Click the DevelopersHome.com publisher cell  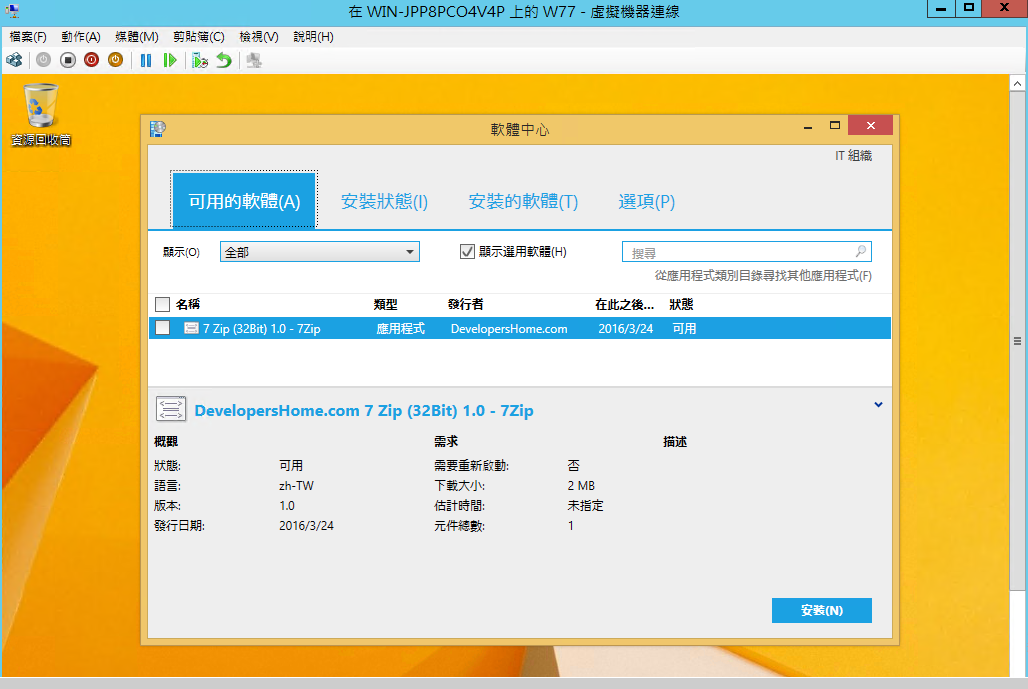pyautogui.click(x=509, y=328)
